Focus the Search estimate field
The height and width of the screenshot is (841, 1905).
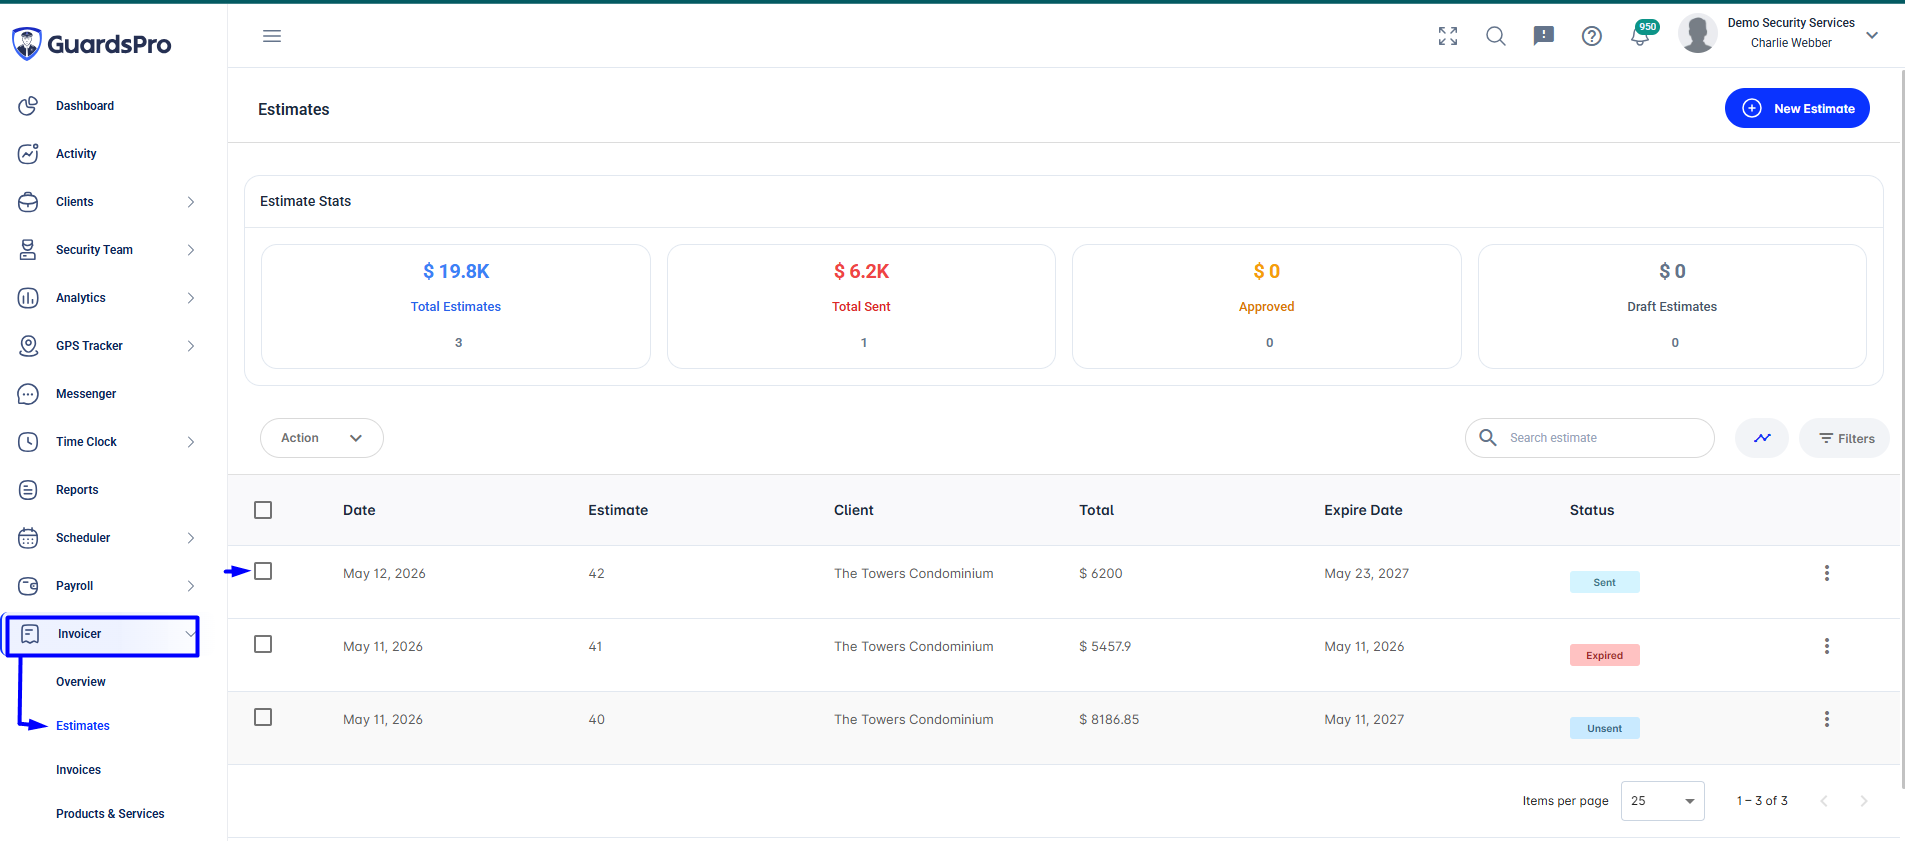click(x=1590, y=438)
